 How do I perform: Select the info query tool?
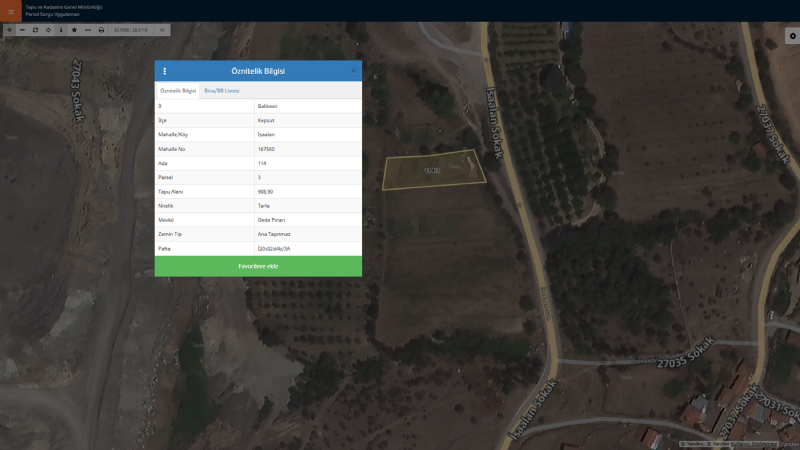61,30
